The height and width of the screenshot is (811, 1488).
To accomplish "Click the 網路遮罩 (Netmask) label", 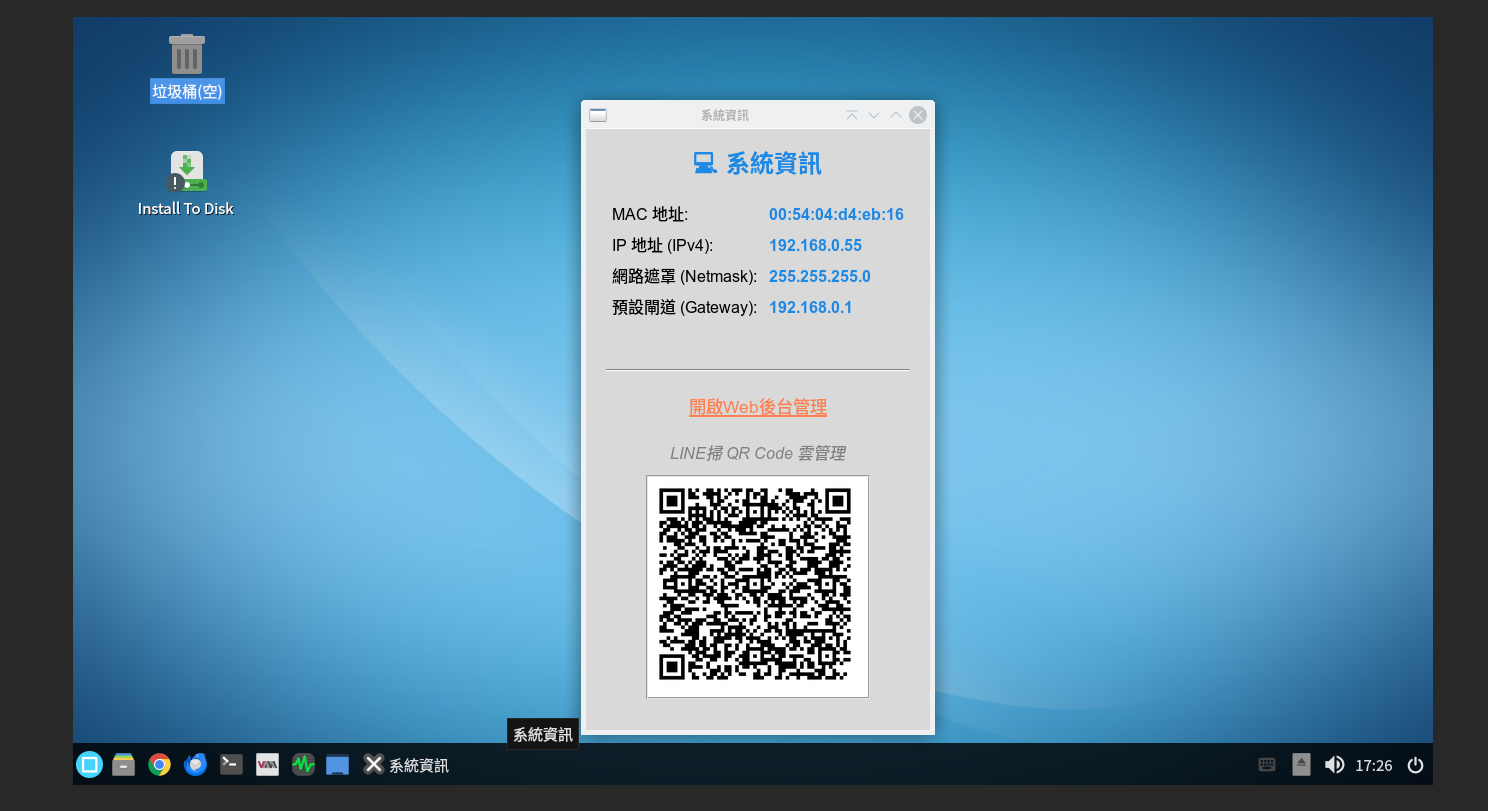I will pos(685,276).
